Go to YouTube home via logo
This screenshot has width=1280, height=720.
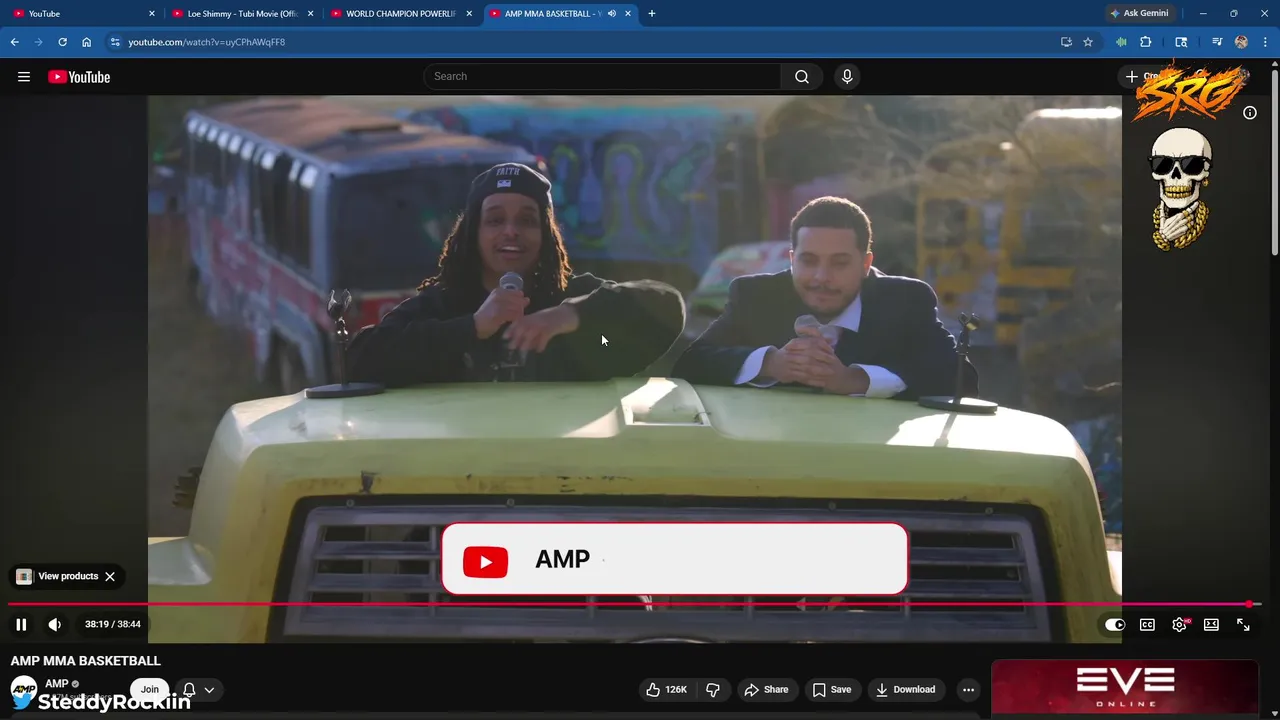click(79, 77)
